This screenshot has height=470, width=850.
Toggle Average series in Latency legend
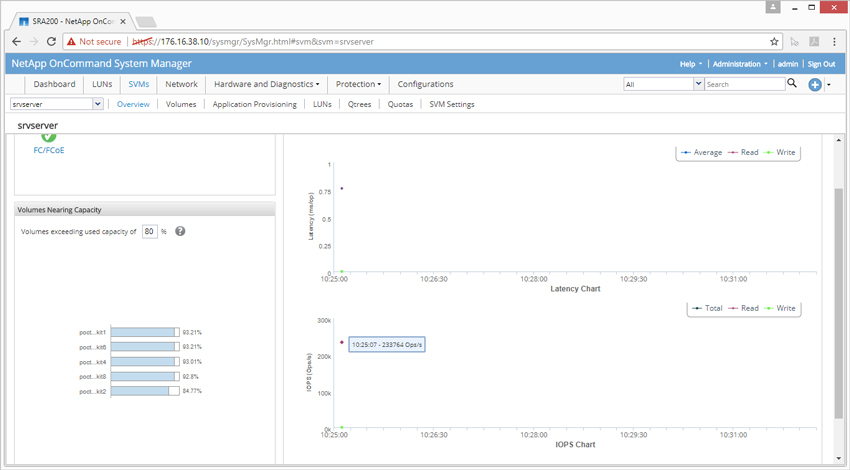pyautogui.click(x=701, y=152)
